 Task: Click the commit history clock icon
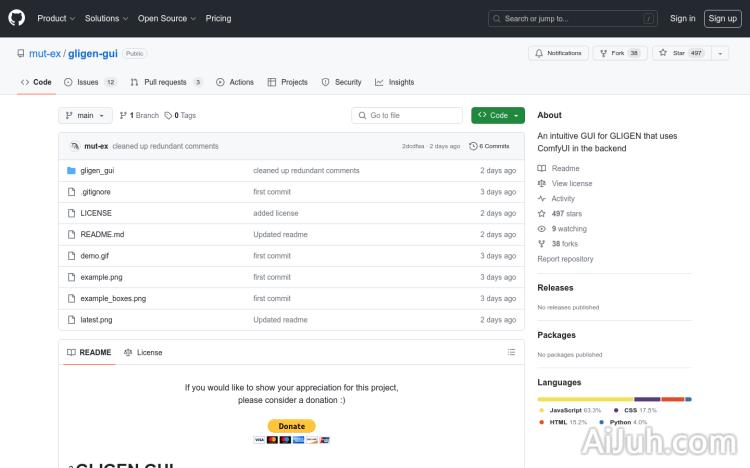[x=474, y=146]
